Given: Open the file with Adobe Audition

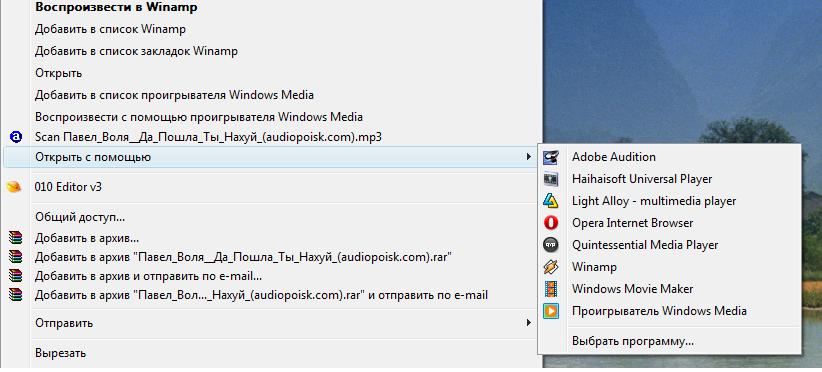Looking at the screenshot, I should (613, 157).
